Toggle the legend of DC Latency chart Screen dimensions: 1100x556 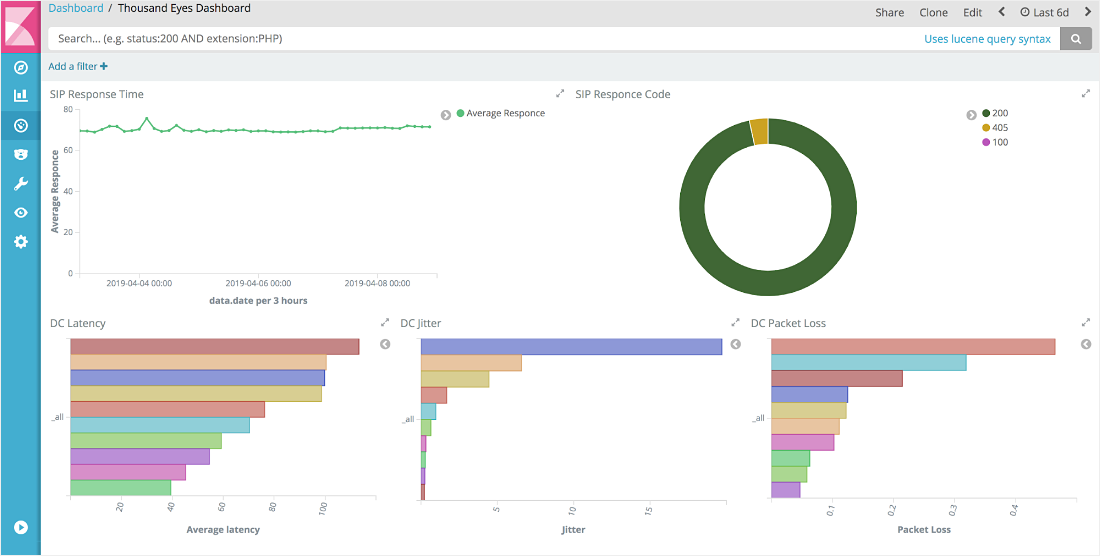386,344
